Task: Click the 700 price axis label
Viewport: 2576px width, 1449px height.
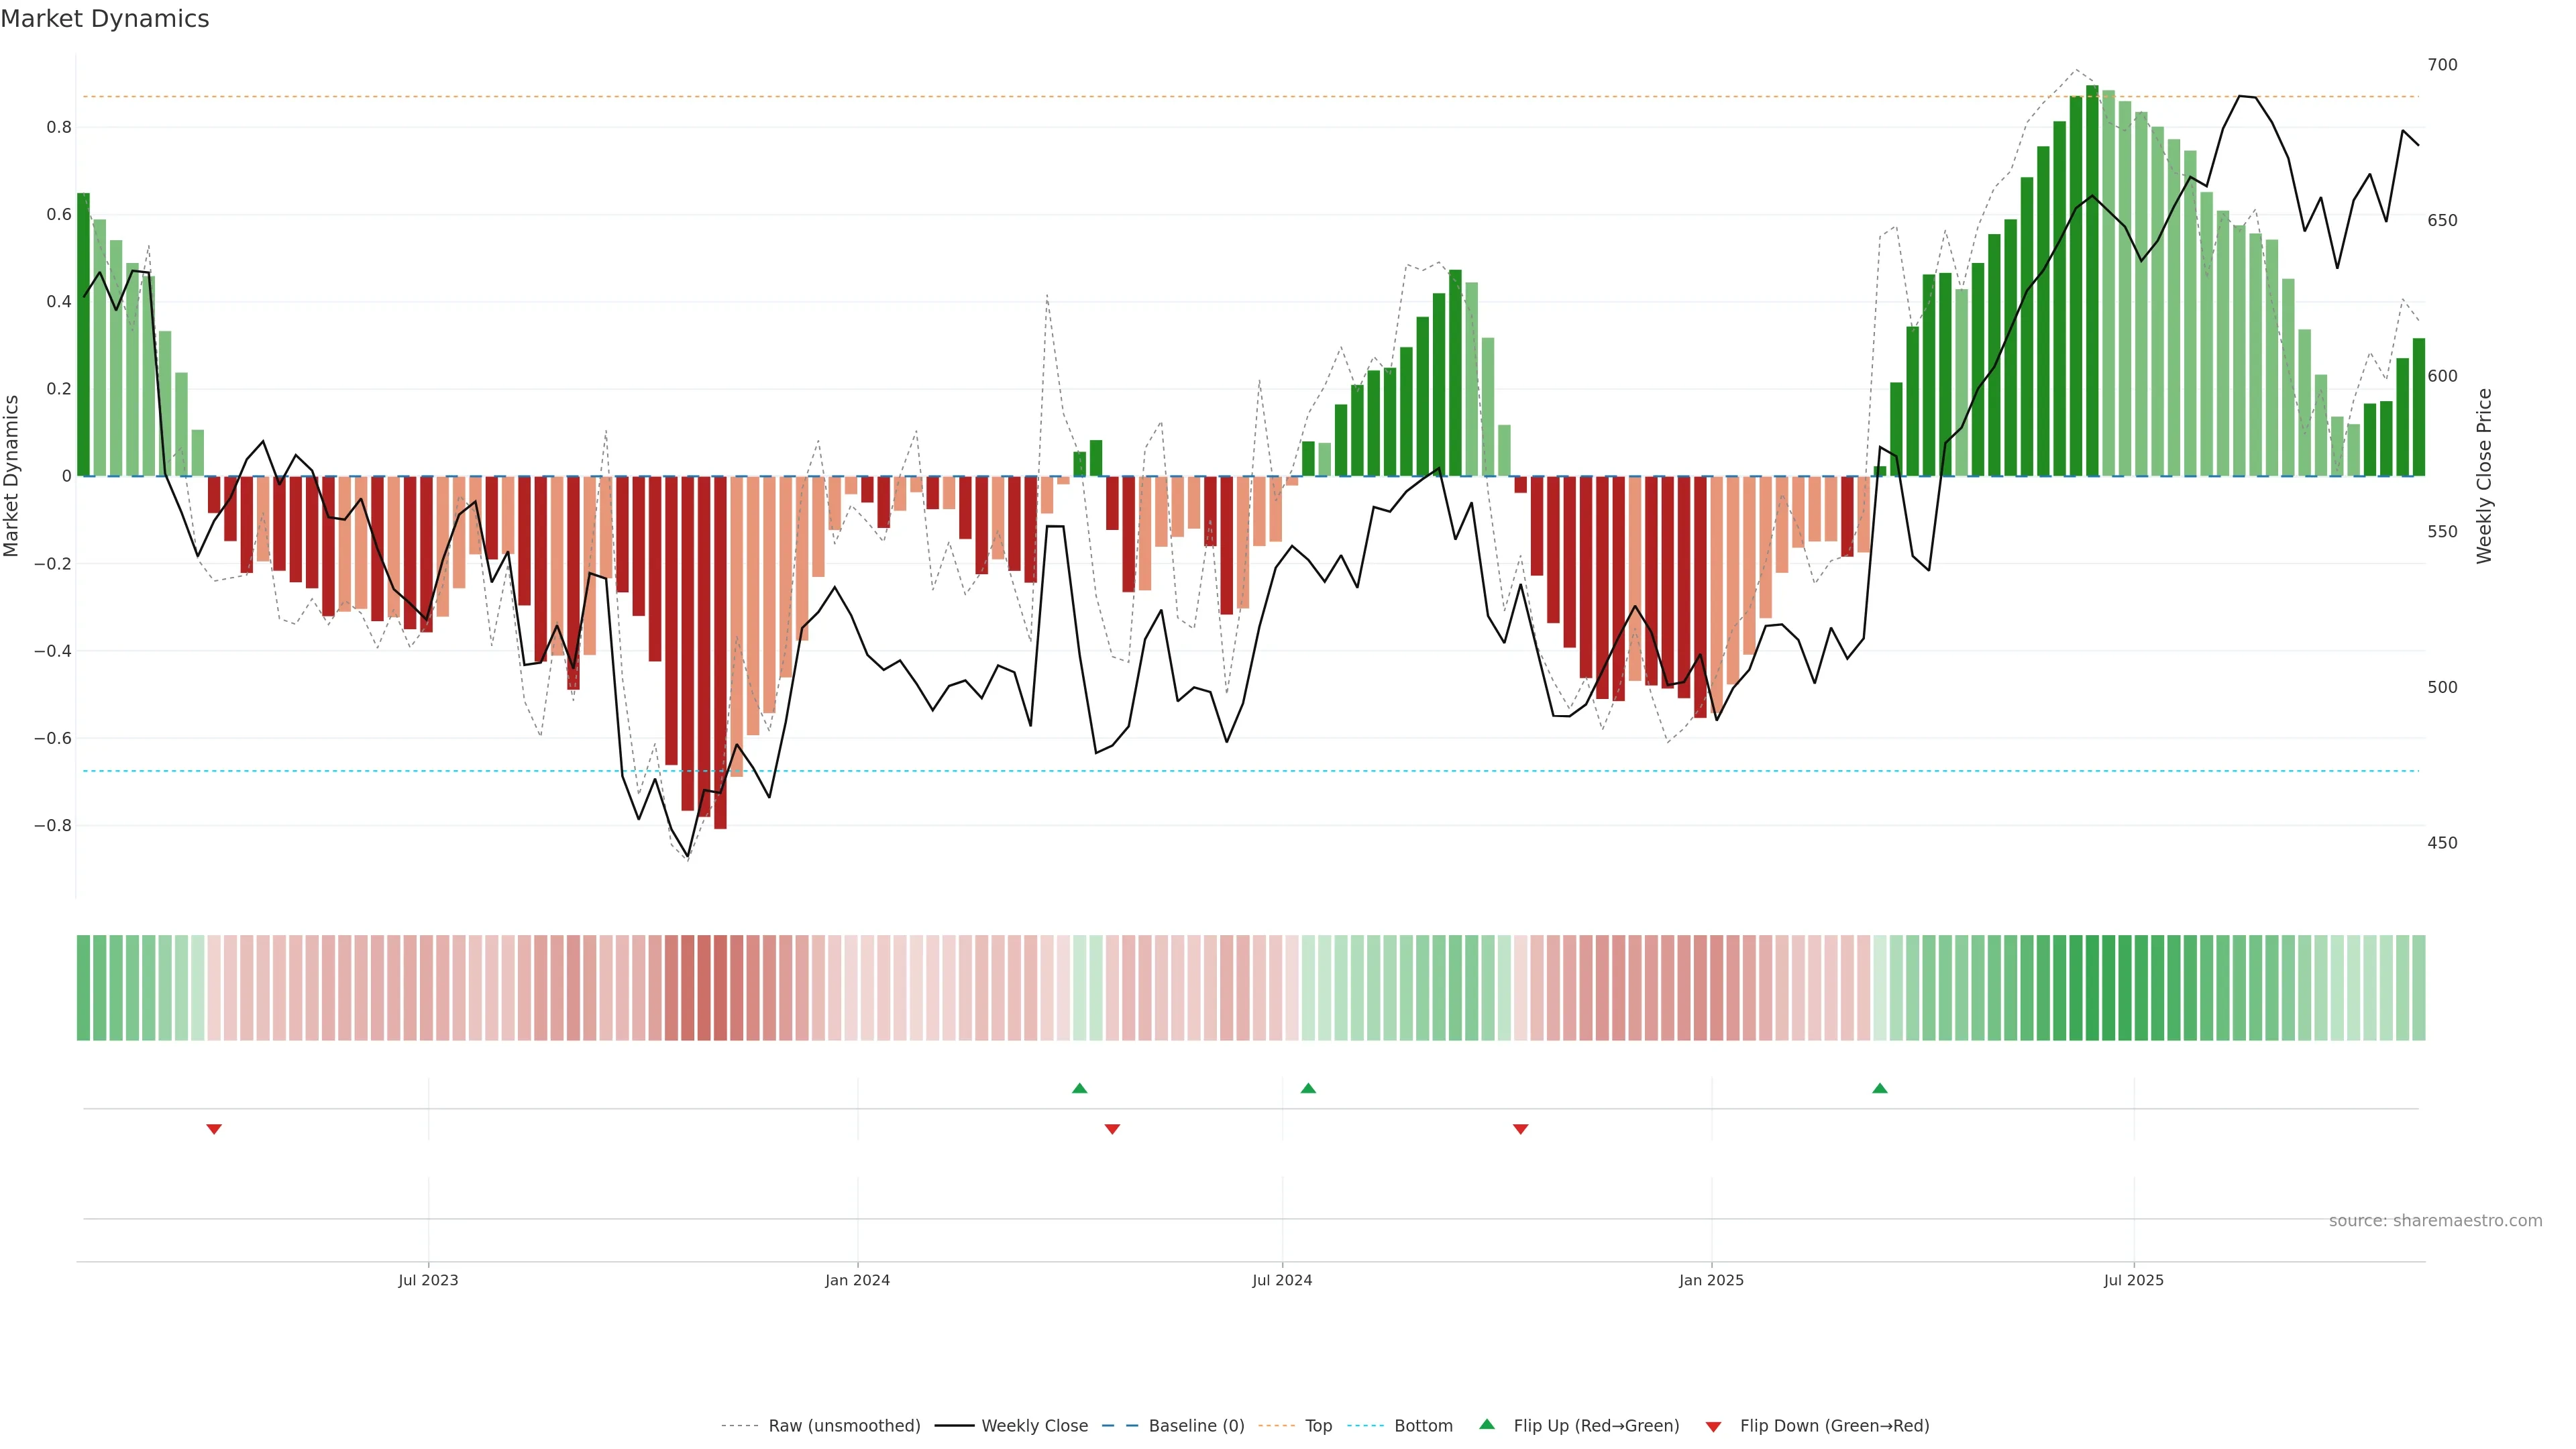Action: tap(2442, 65)
